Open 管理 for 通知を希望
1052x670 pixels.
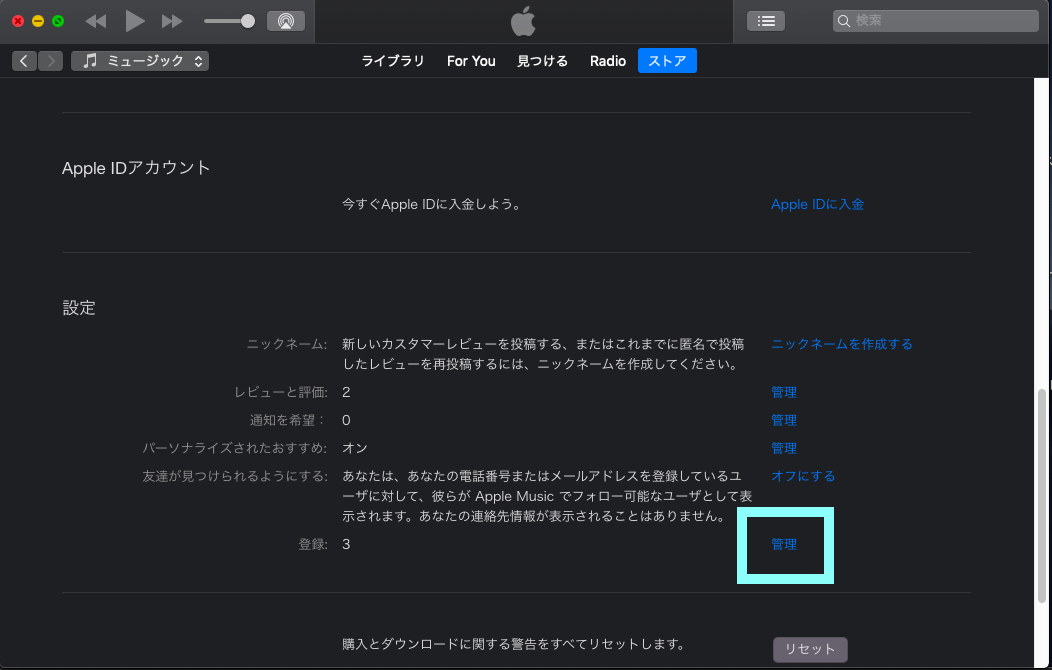click(x=784, y=421)
